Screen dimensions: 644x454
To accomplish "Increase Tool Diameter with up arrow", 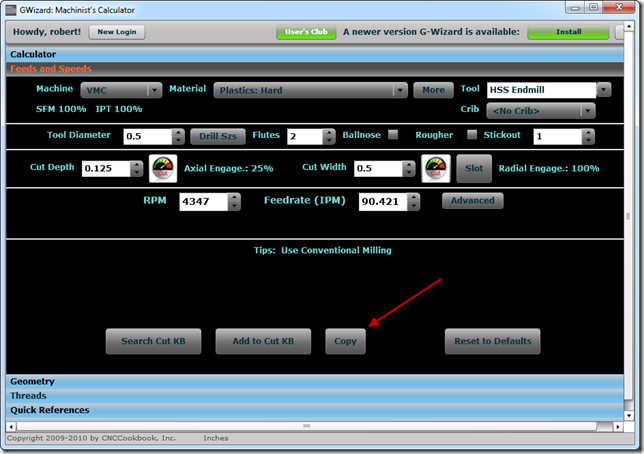I will click(x=178, y=133).
